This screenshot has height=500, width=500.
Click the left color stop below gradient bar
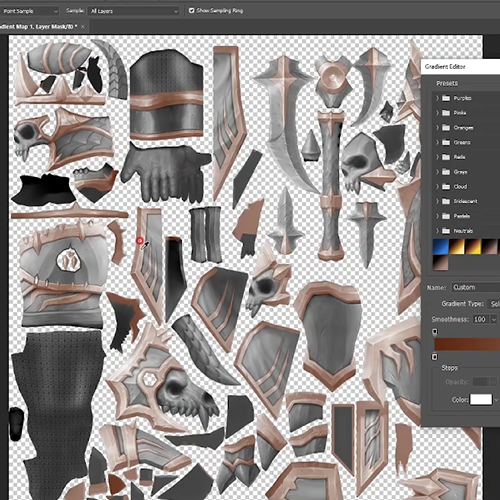(435, 357)
